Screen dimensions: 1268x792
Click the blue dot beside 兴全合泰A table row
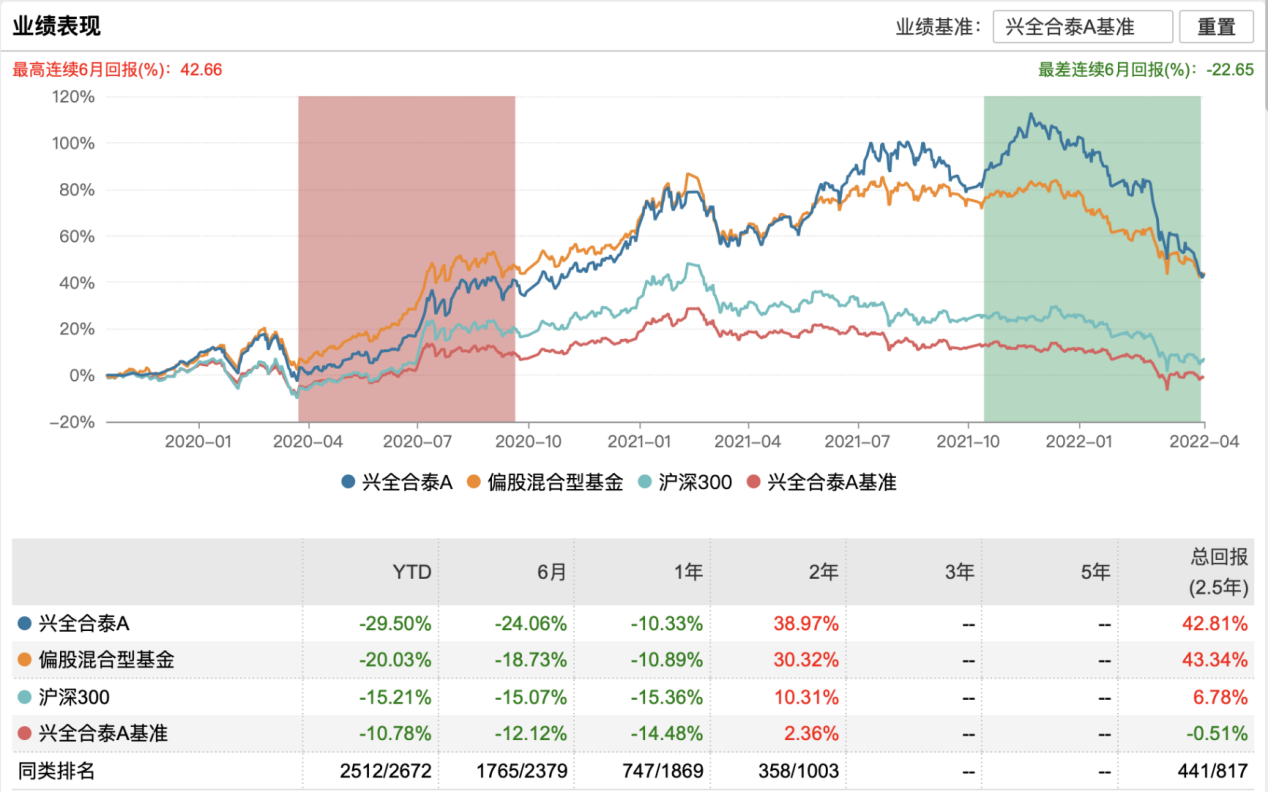[25, 624]
